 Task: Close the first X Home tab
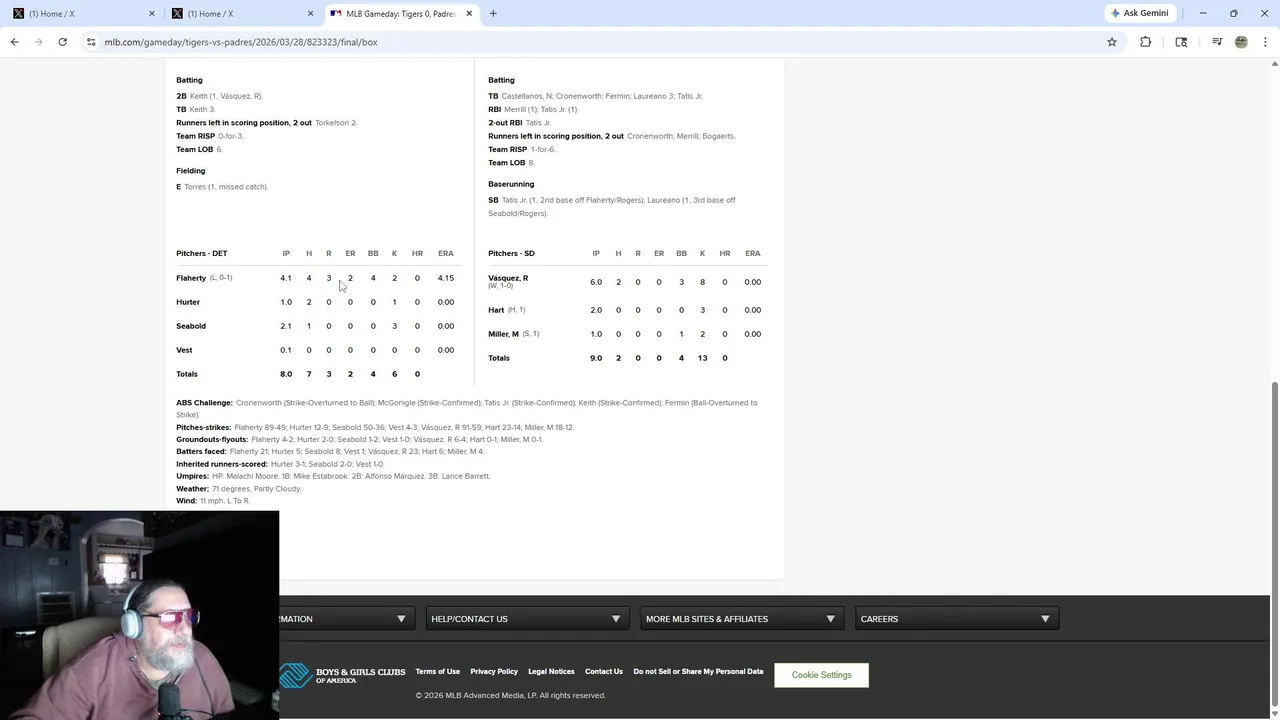(152, 14)
